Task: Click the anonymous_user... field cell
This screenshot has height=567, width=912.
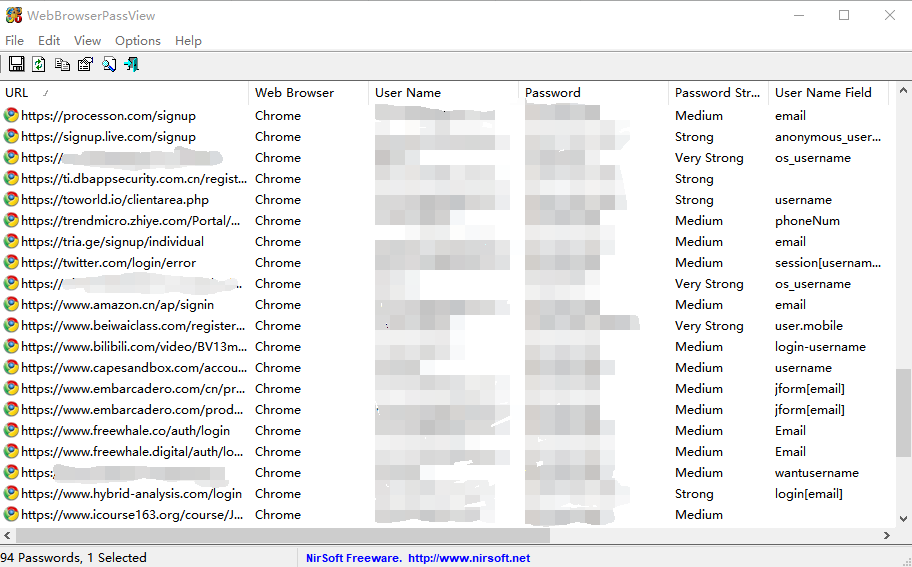Action: click(828, 137)
